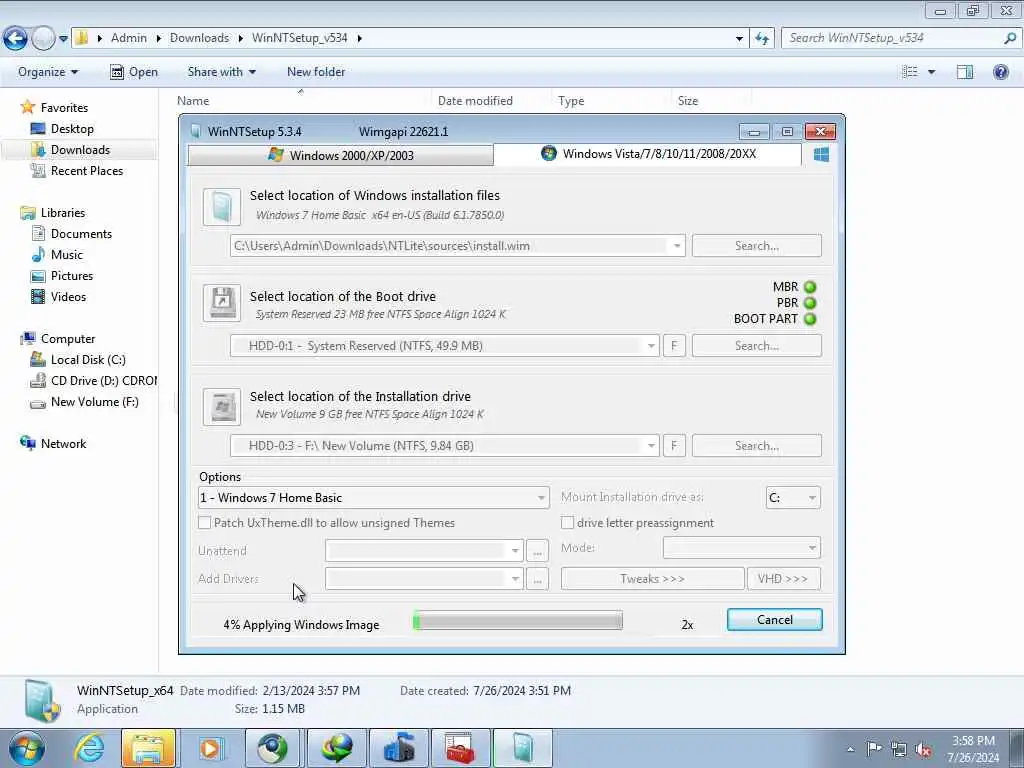Enable Patch UxTheme.dll checkbox
Screen dimensions: 1024x768
pos(204,522)
